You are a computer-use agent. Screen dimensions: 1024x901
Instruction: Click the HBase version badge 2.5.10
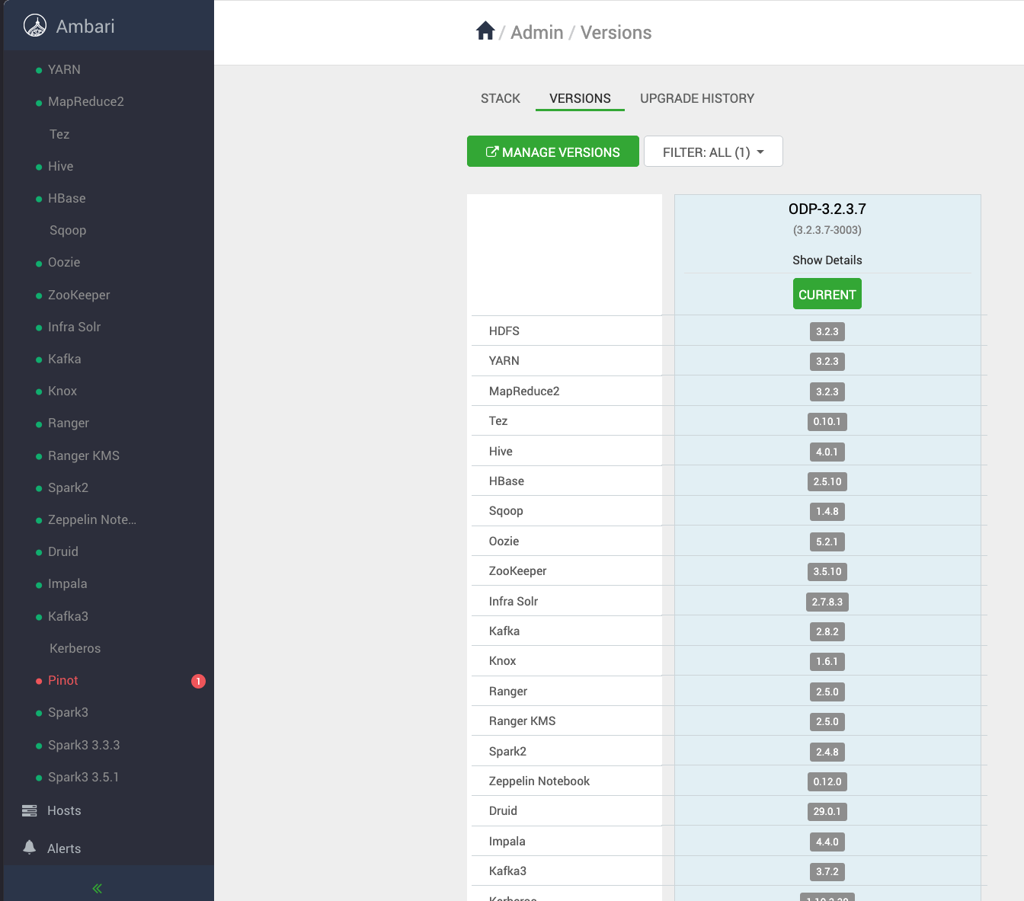pyautogui.click(x=827, y=481)
